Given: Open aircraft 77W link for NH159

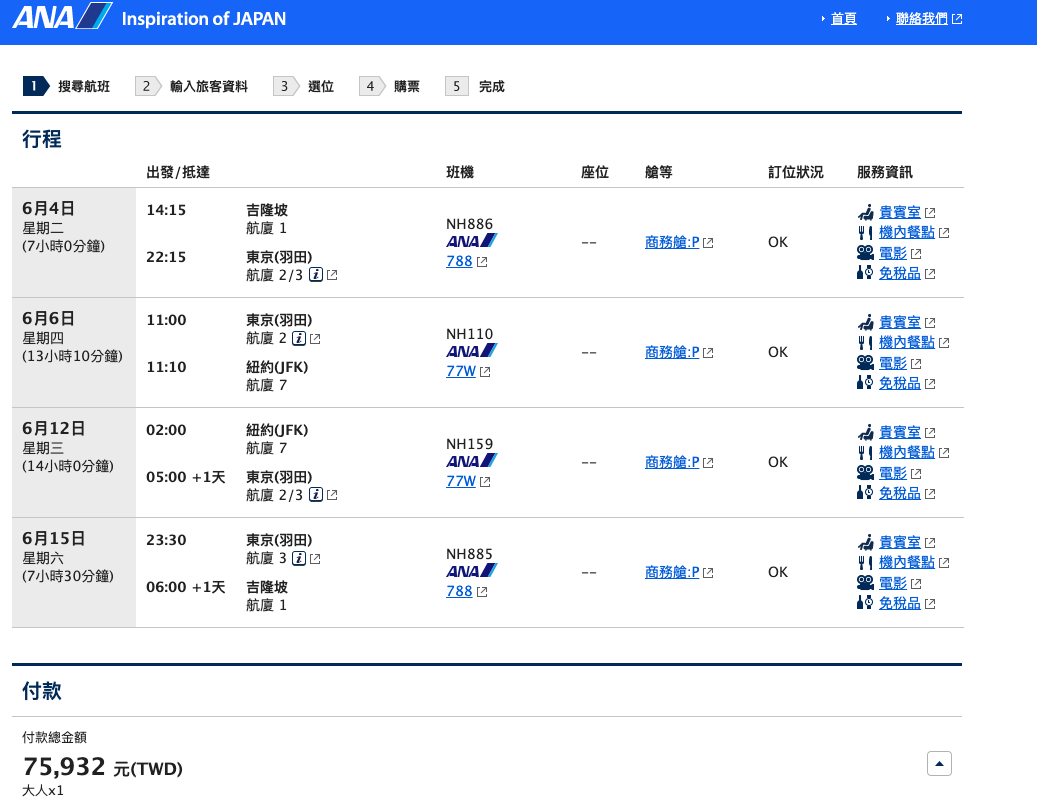Looking at the screenshot, I should pos(461,481).
